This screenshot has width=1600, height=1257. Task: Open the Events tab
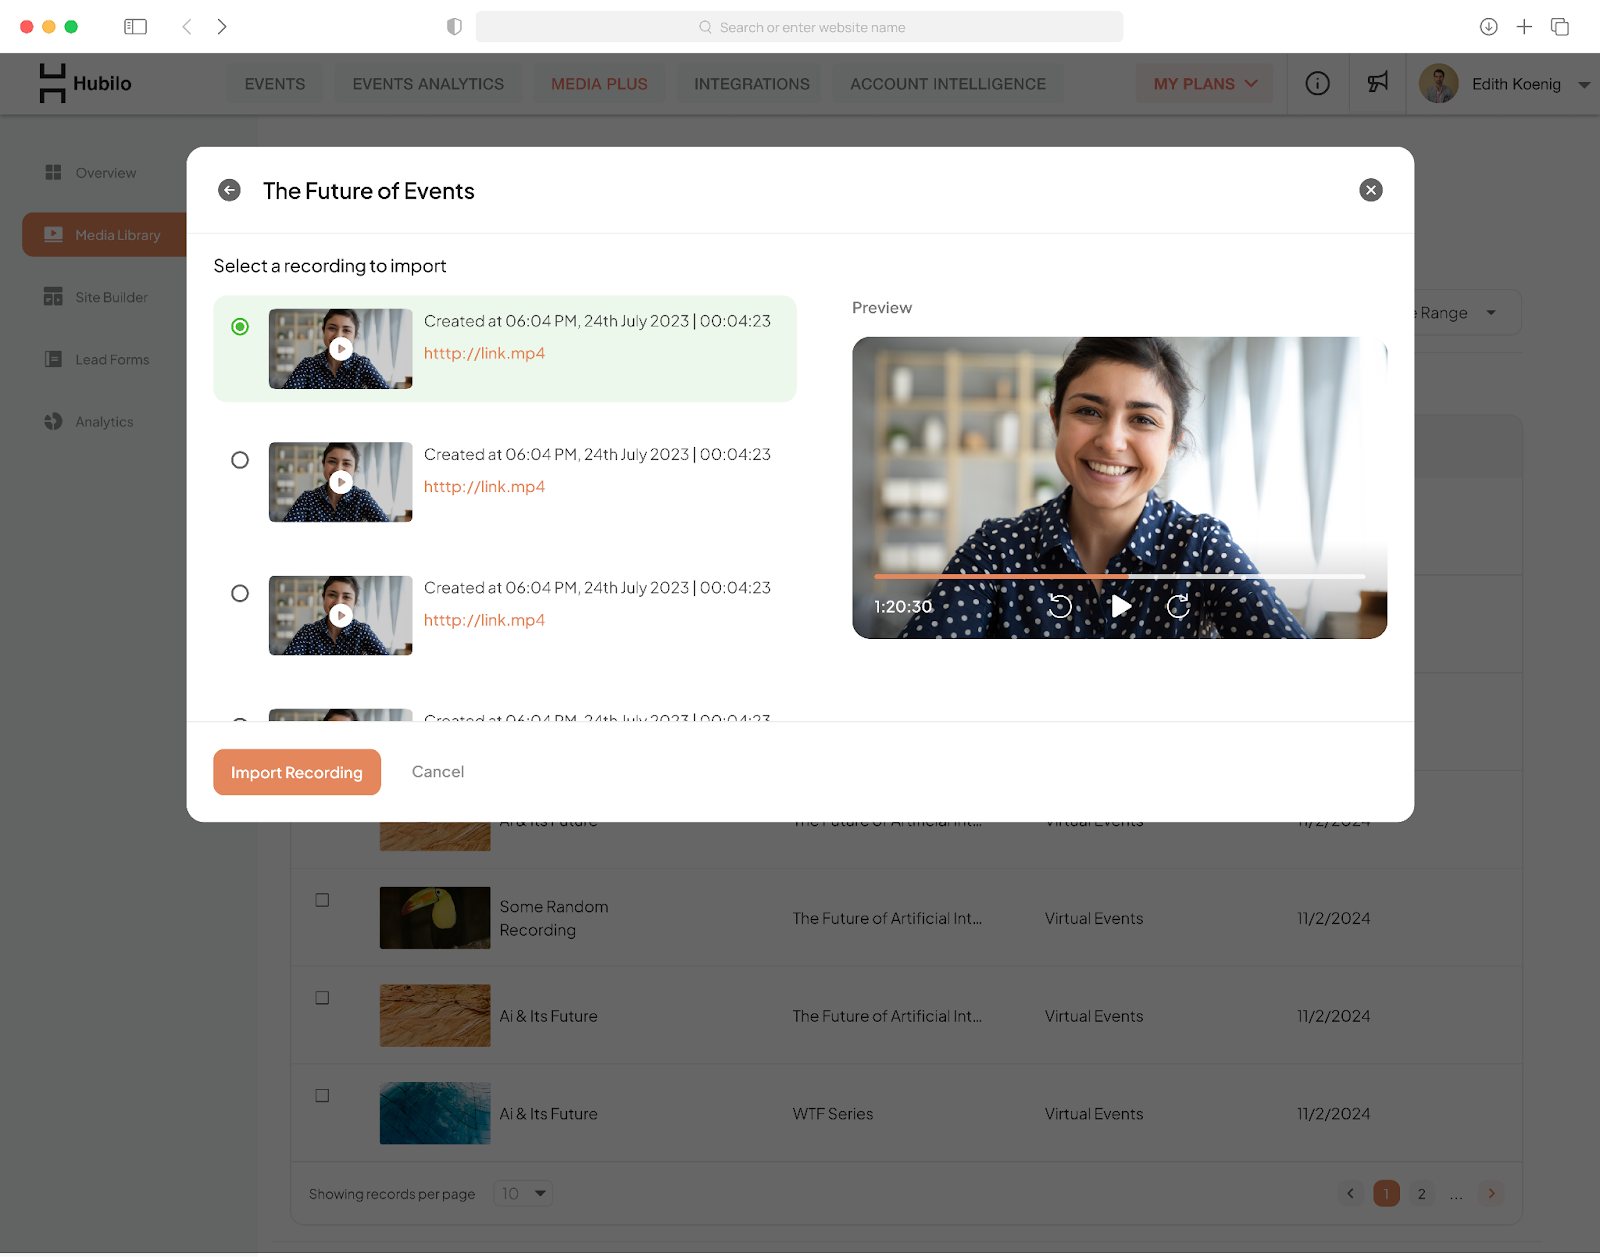(x=275, y=84)
